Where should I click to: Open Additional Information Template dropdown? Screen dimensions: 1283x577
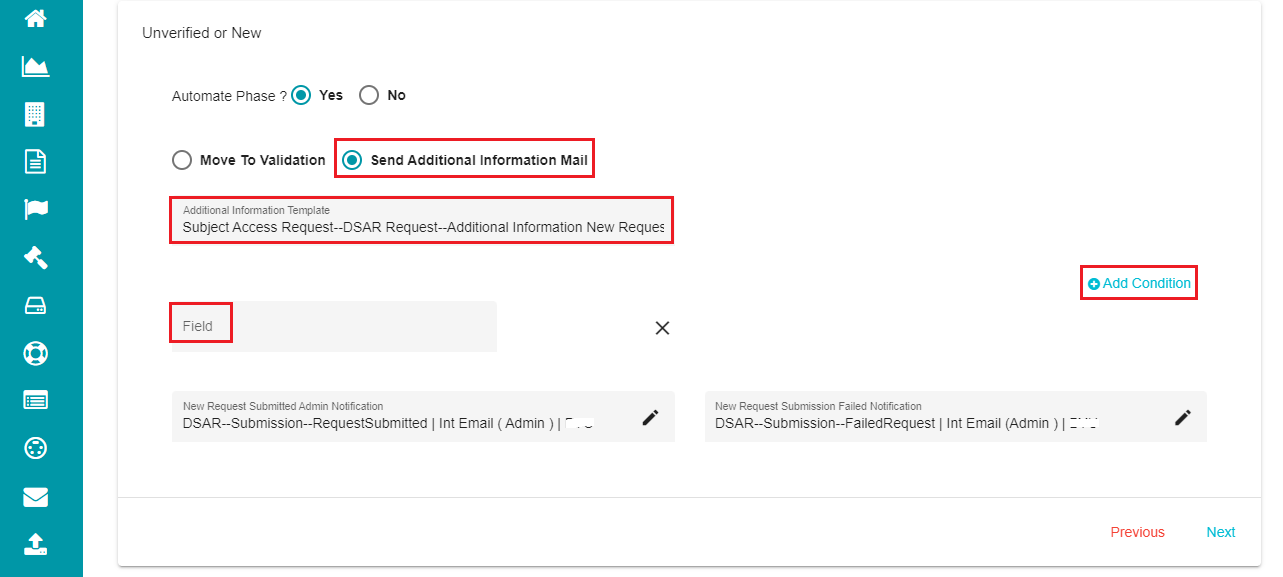coord(422,219)
